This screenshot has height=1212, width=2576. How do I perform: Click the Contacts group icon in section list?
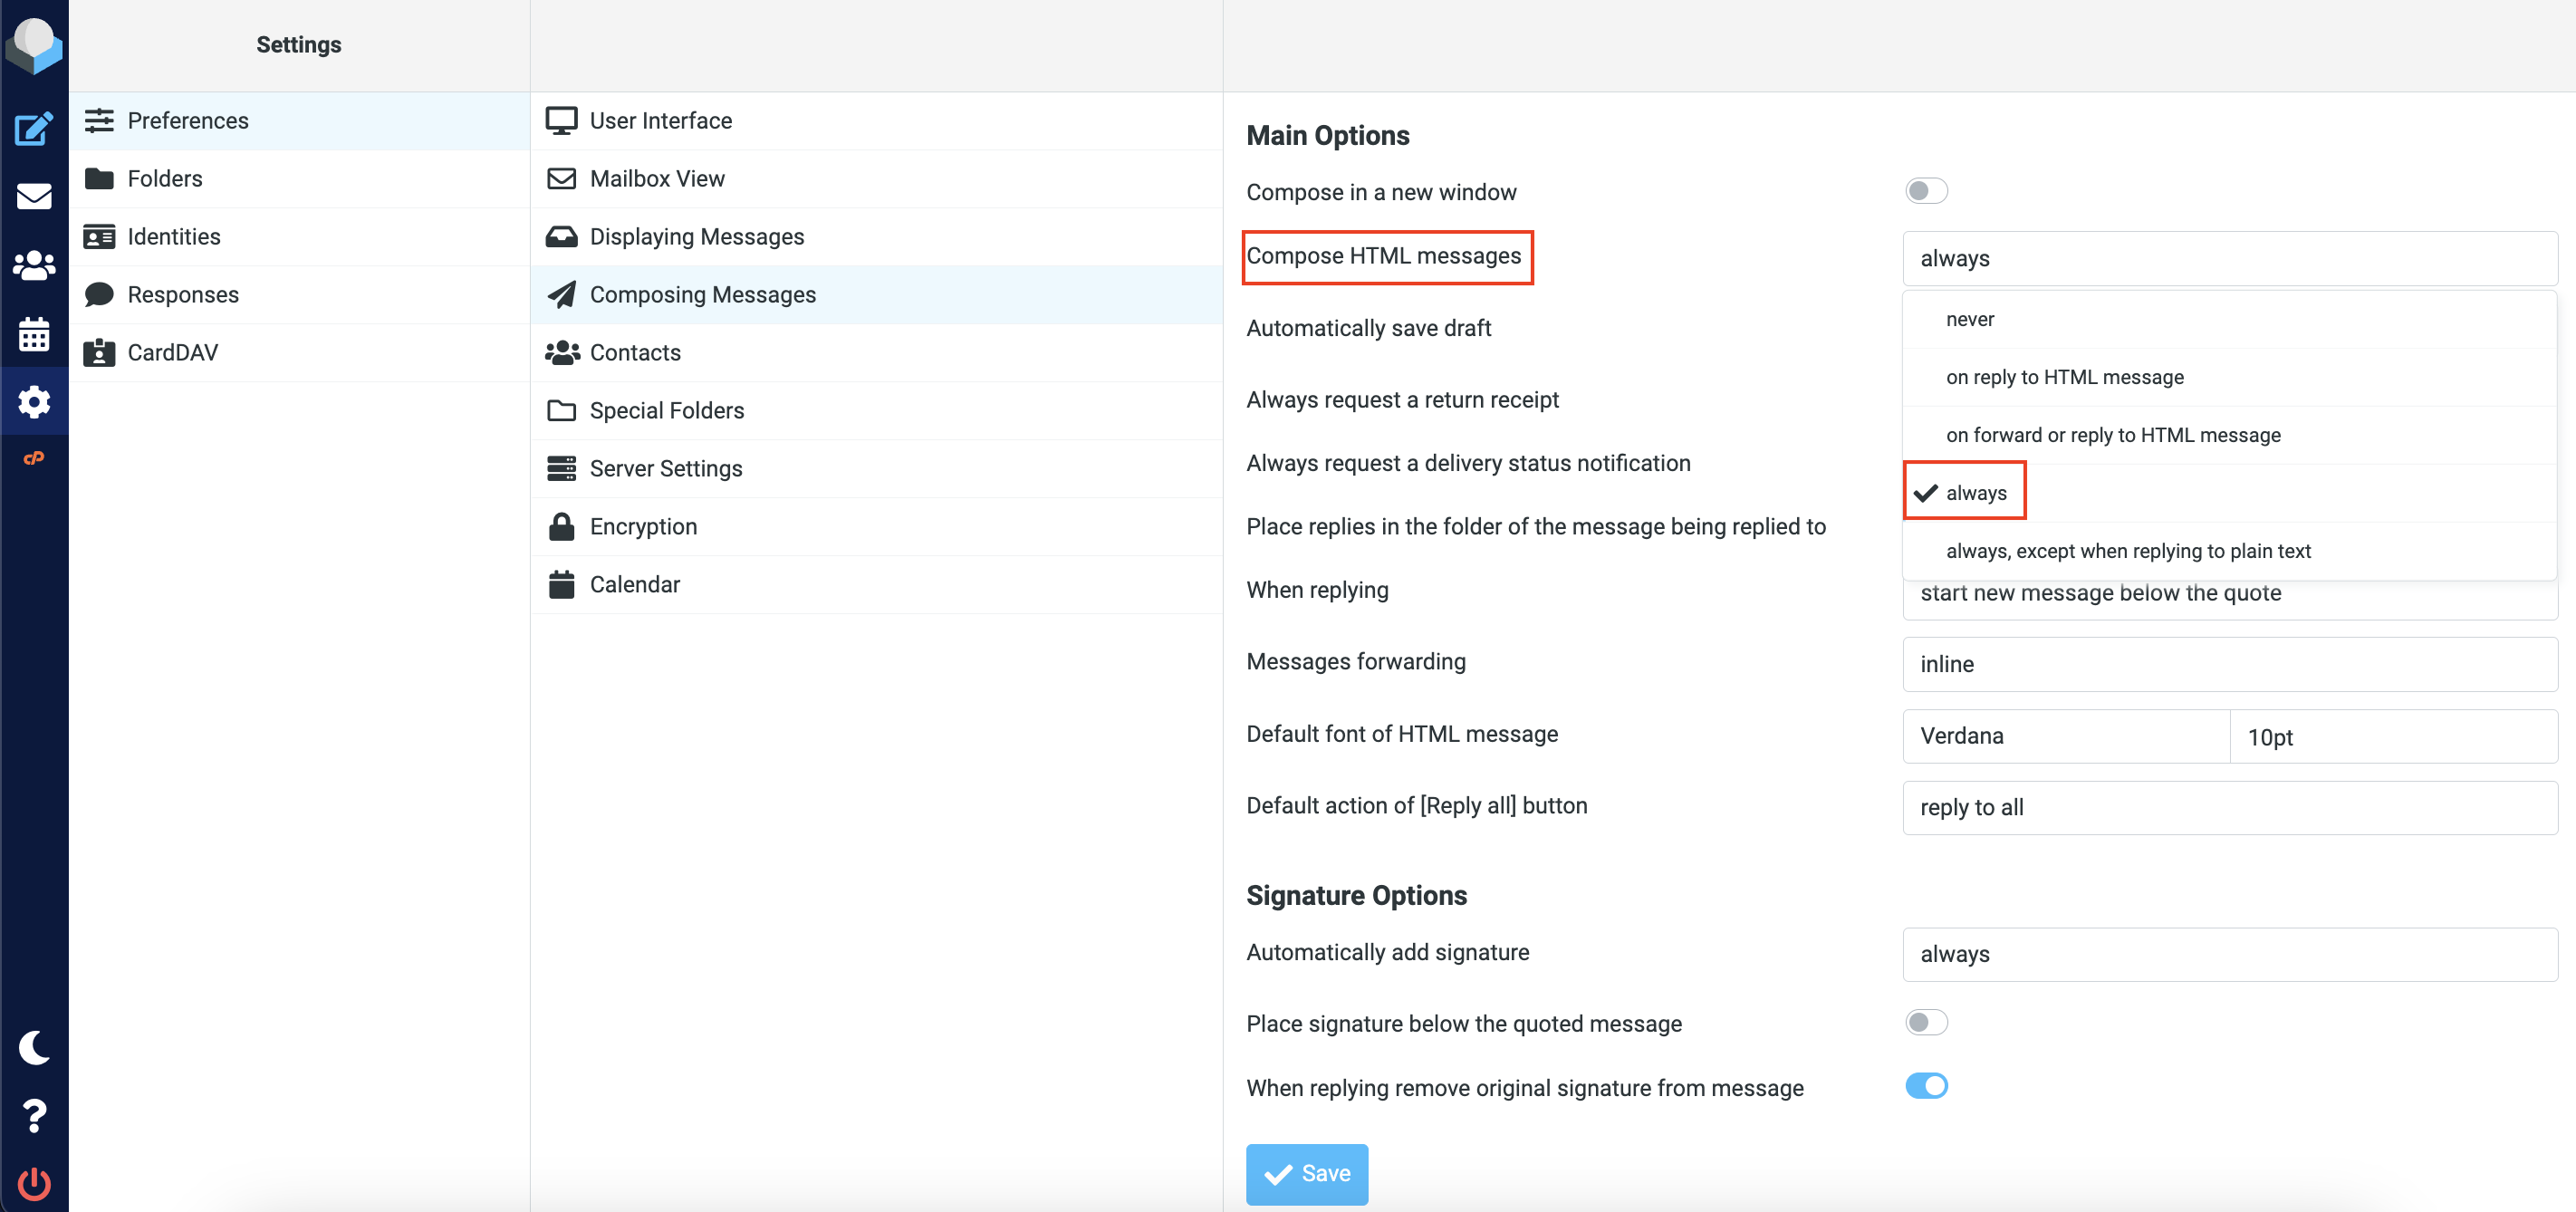pyautogui.click(x=562, y=352)
